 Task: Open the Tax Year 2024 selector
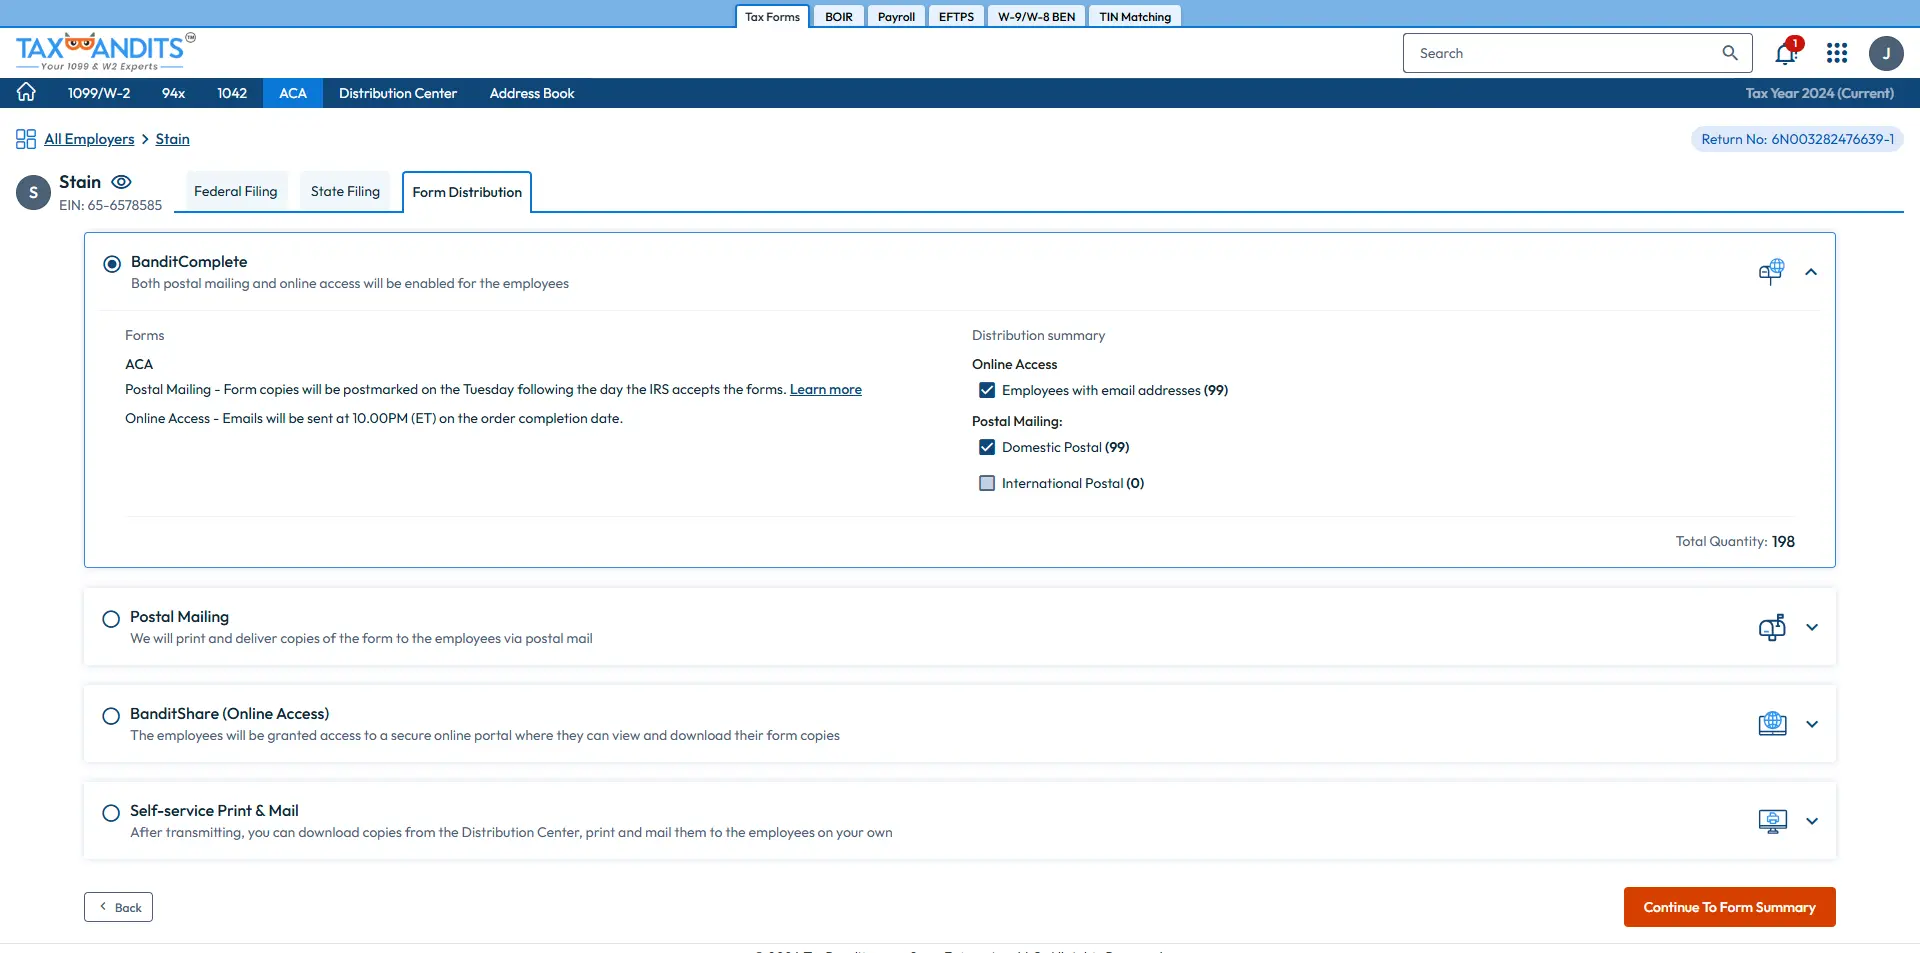point(1819,93)
